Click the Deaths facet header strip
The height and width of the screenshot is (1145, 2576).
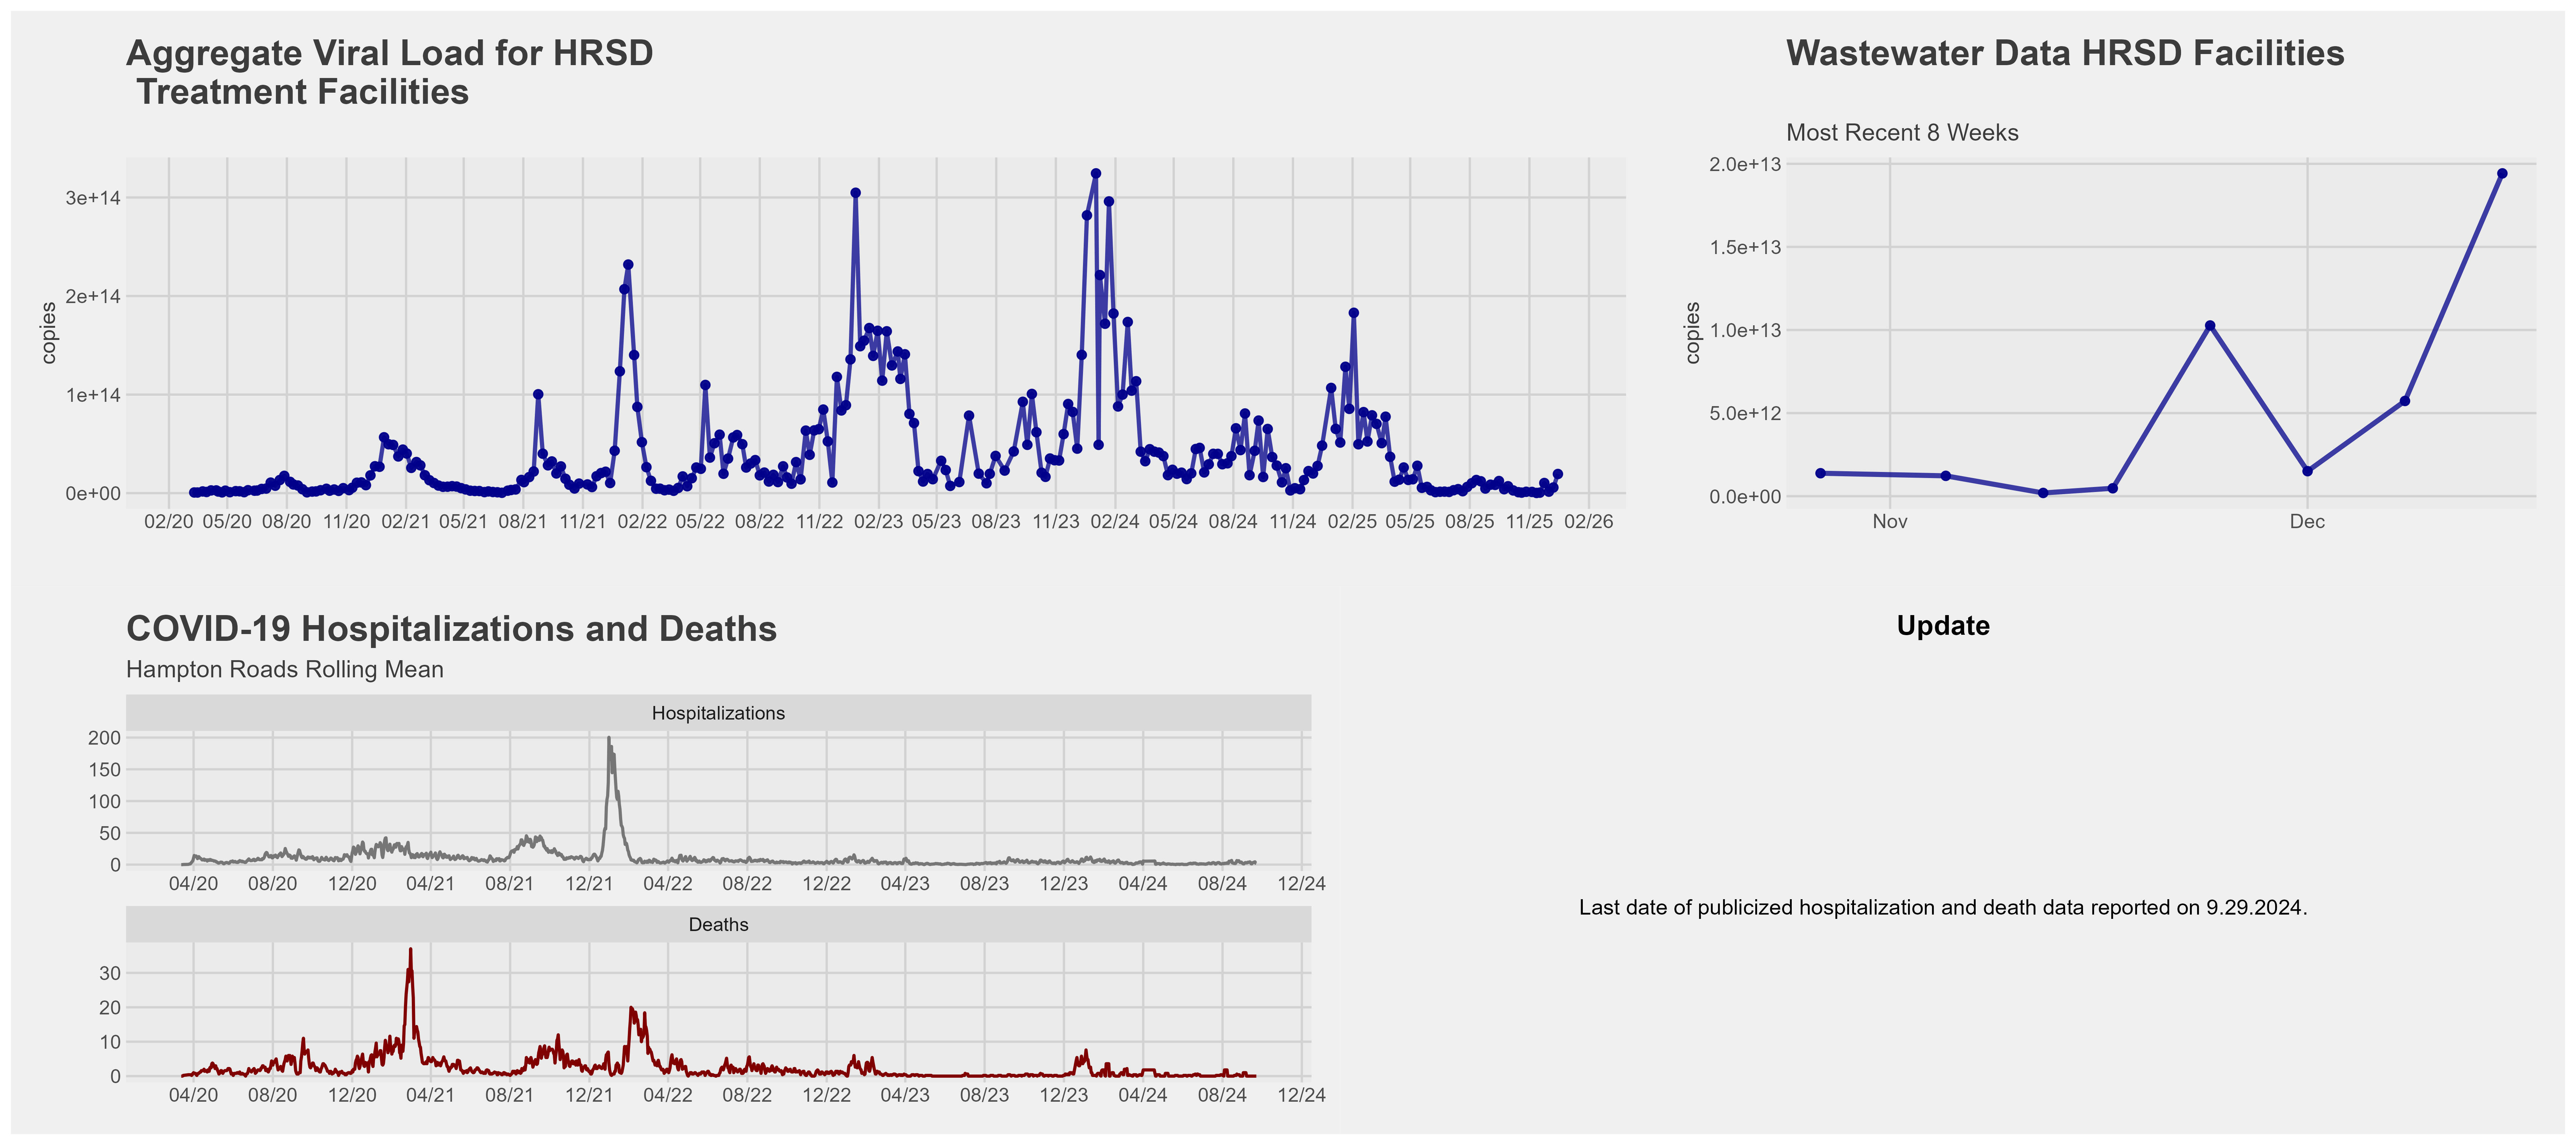pos(718,925)
